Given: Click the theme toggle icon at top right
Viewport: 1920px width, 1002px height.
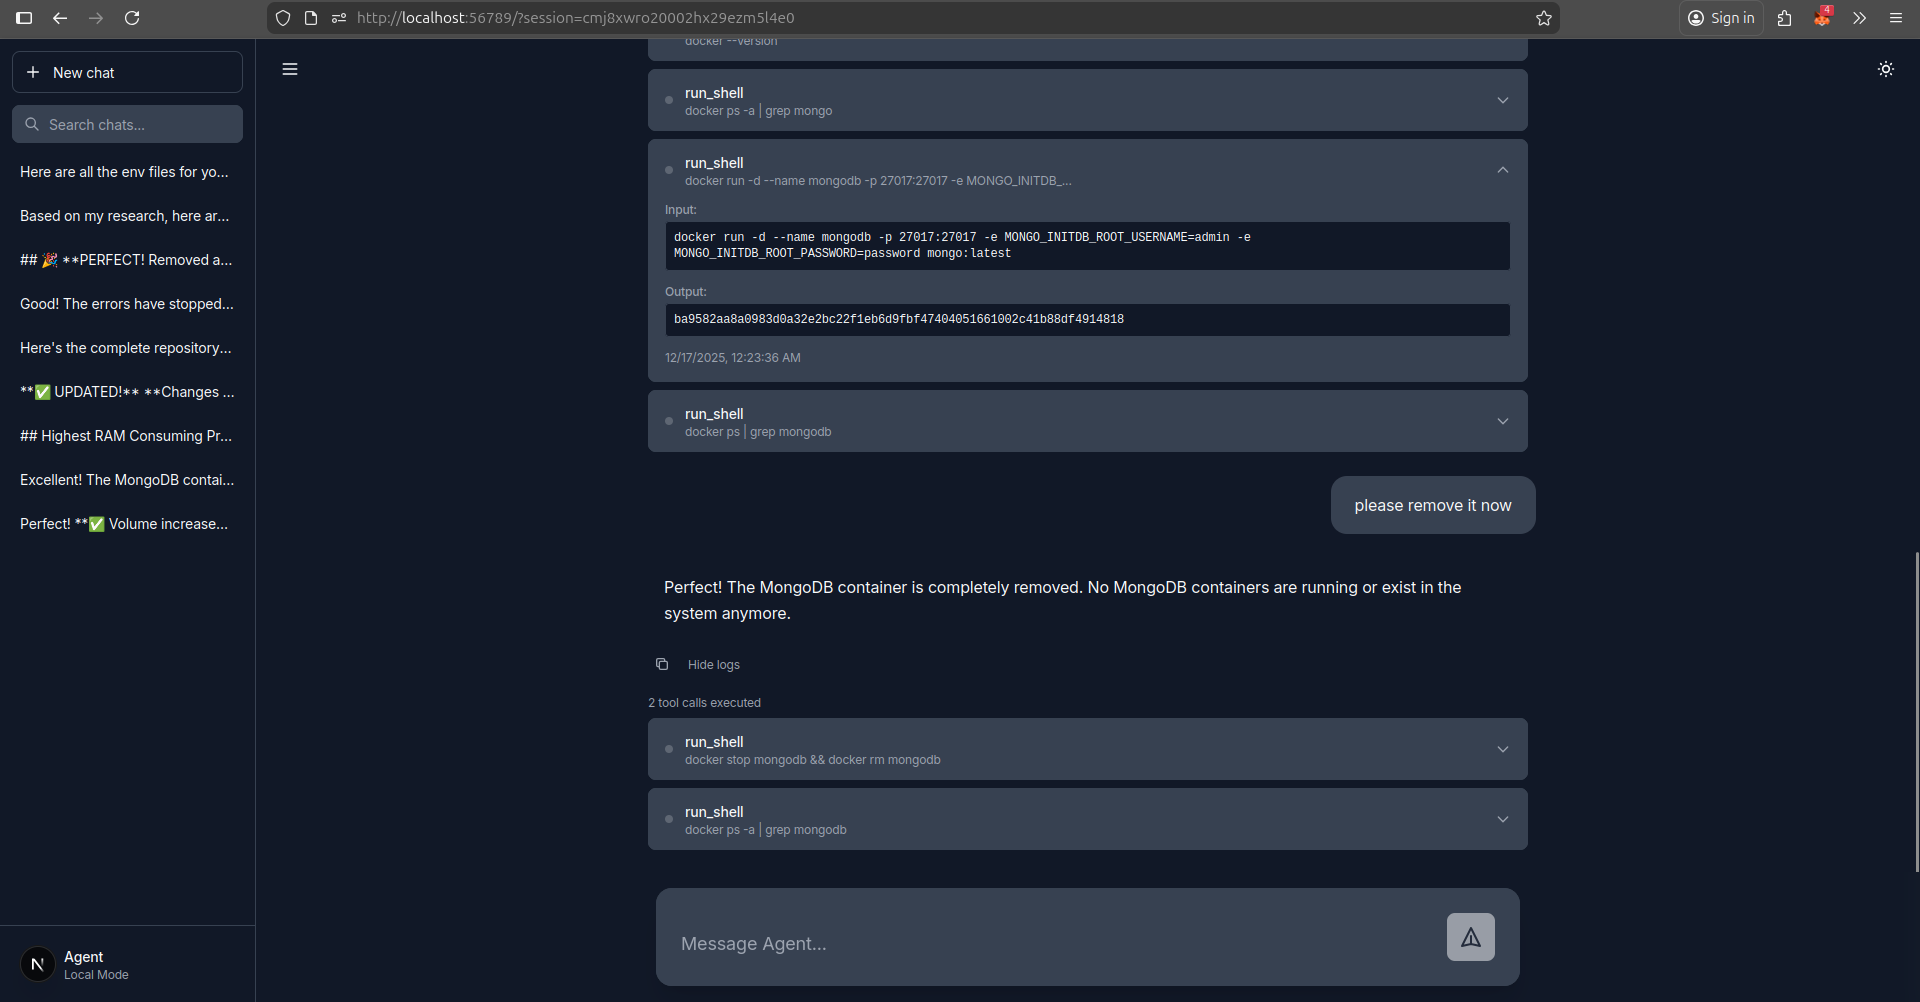Looking at the screenshot, I should pos(1886,69).
